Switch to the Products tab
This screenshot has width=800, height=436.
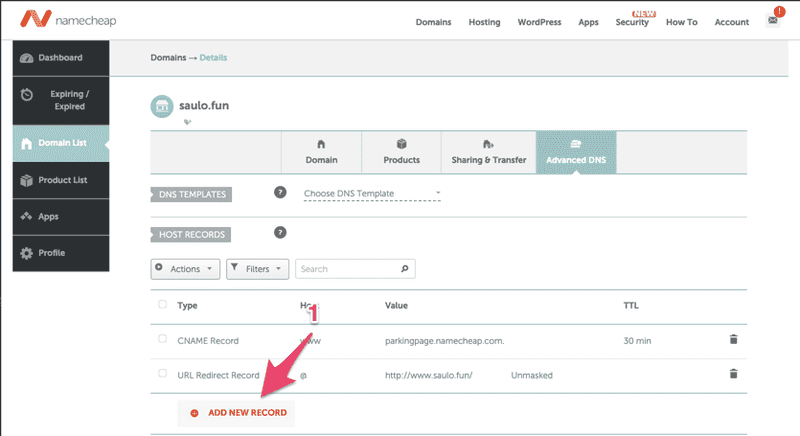pyautogui.click(x=402, y=152)
